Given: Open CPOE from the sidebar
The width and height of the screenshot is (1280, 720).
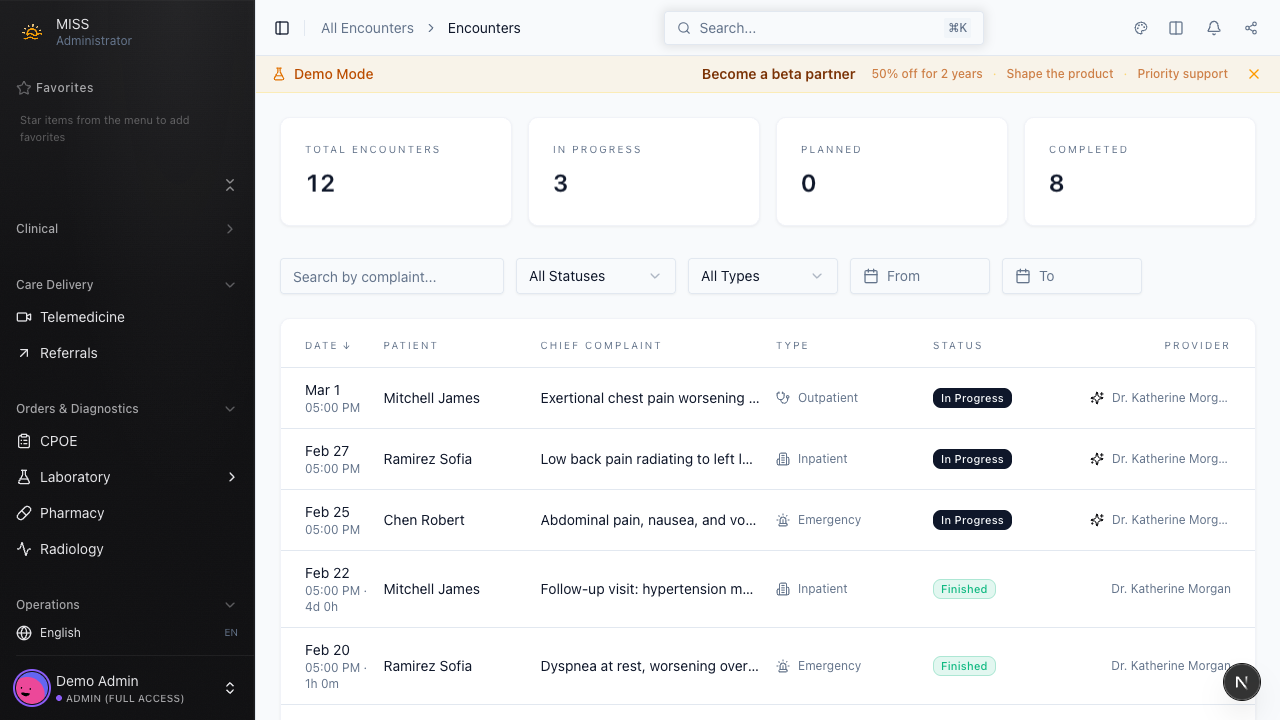Looking at the screenshot, I should pos(56,441).
